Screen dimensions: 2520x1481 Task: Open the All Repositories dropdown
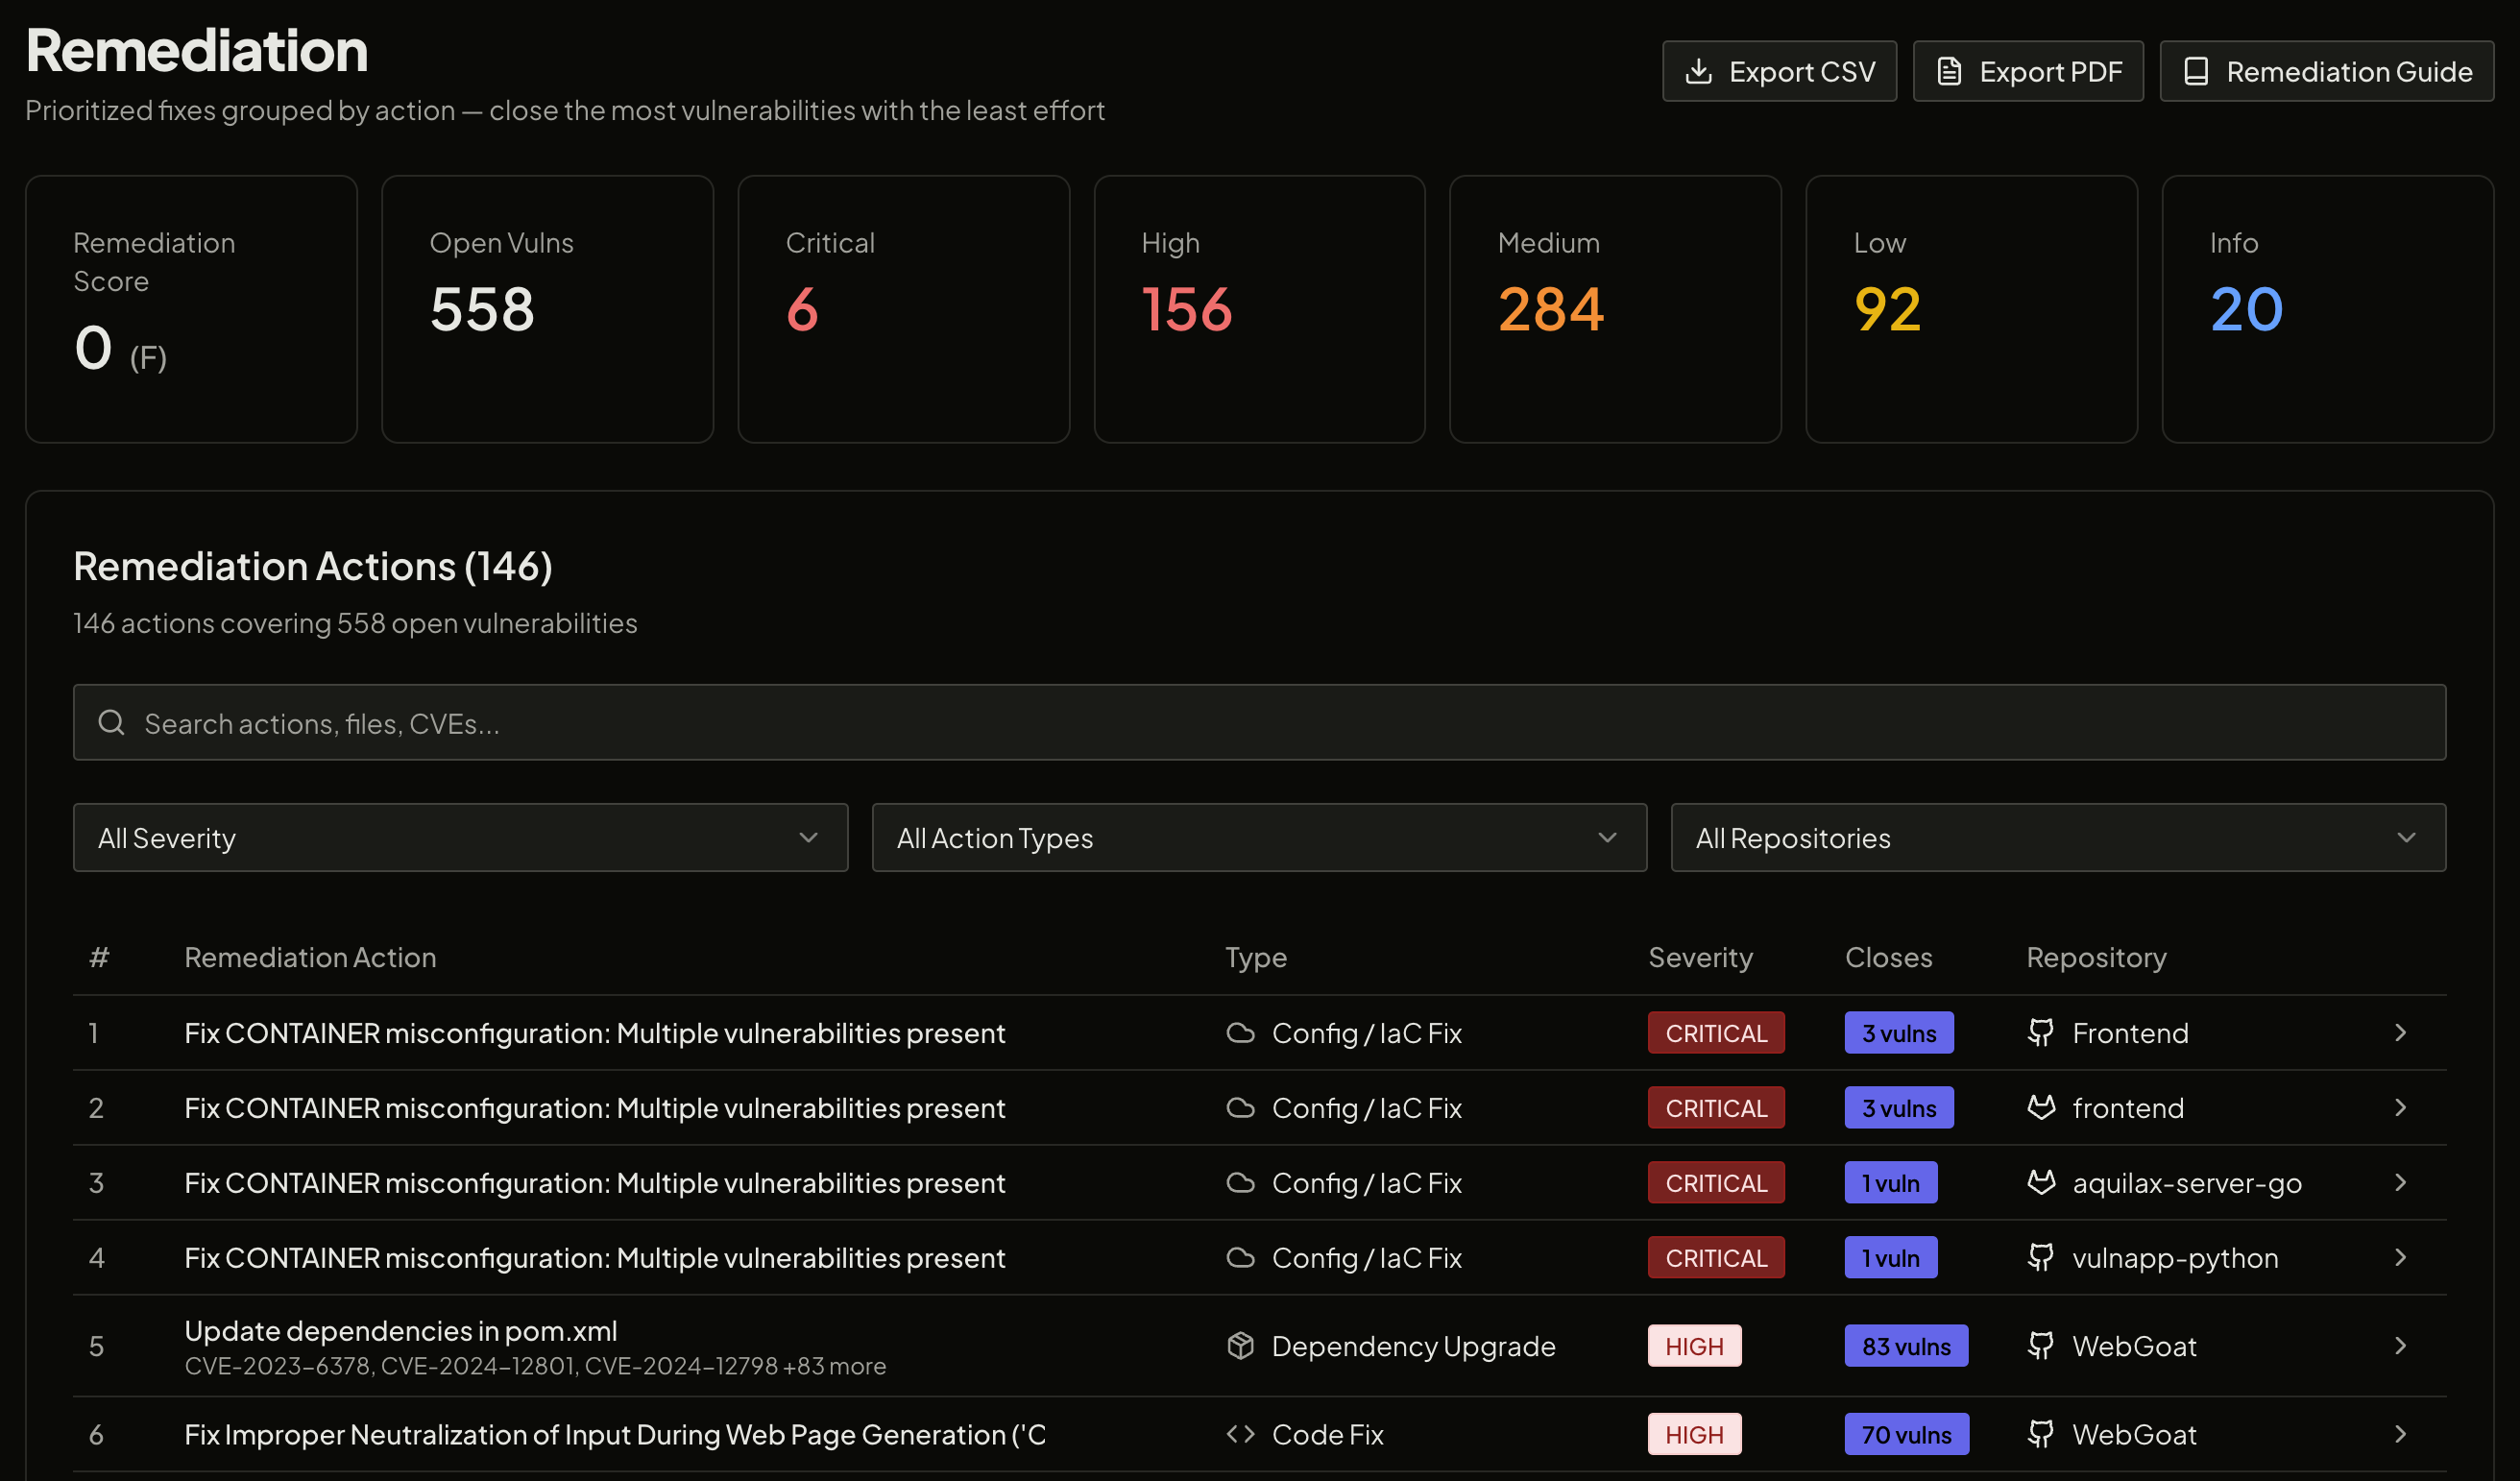point(2058,837)
